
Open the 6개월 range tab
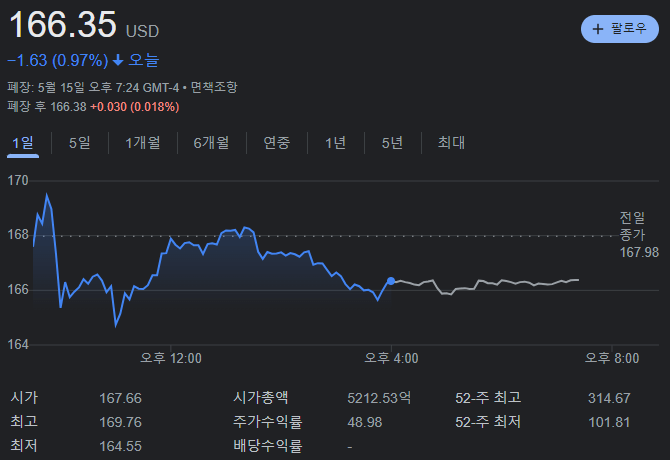[211, 143]
